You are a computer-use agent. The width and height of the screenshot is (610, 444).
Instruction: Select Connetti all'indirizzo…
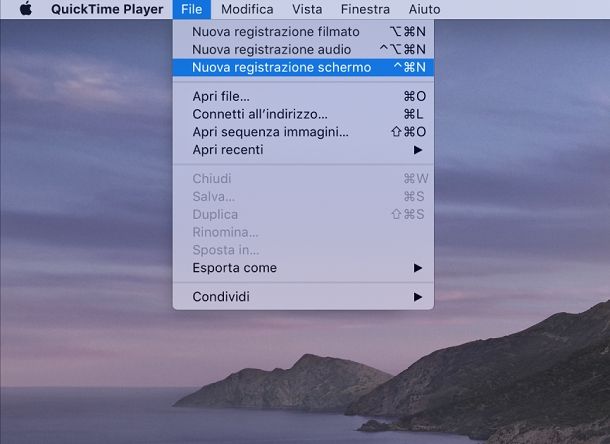(x=303, y=114)
